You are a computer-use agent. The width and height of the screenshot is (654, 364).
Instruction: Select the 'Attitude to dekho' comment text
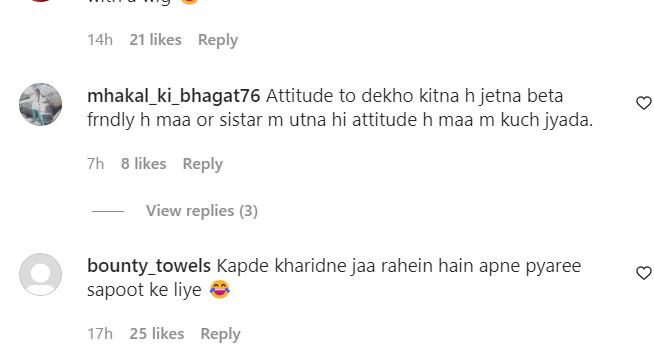coord(340,108)
